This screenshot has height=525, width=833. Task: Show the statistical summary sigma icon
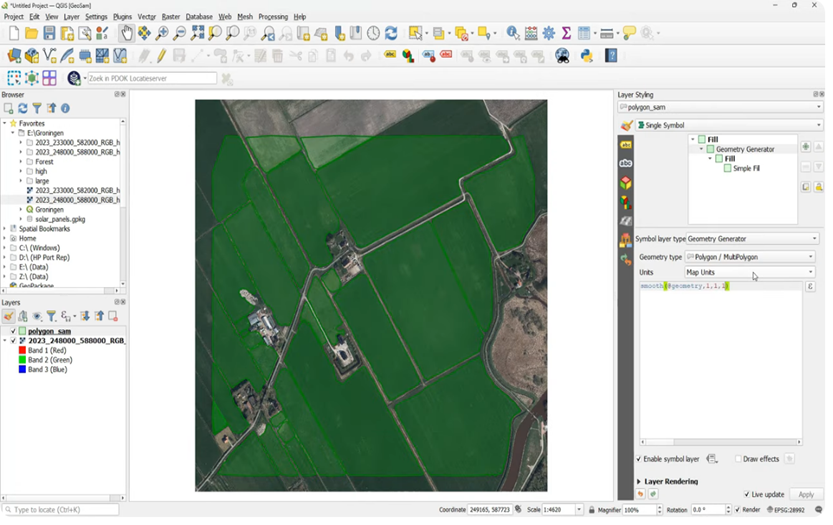[x=566, y=33]
